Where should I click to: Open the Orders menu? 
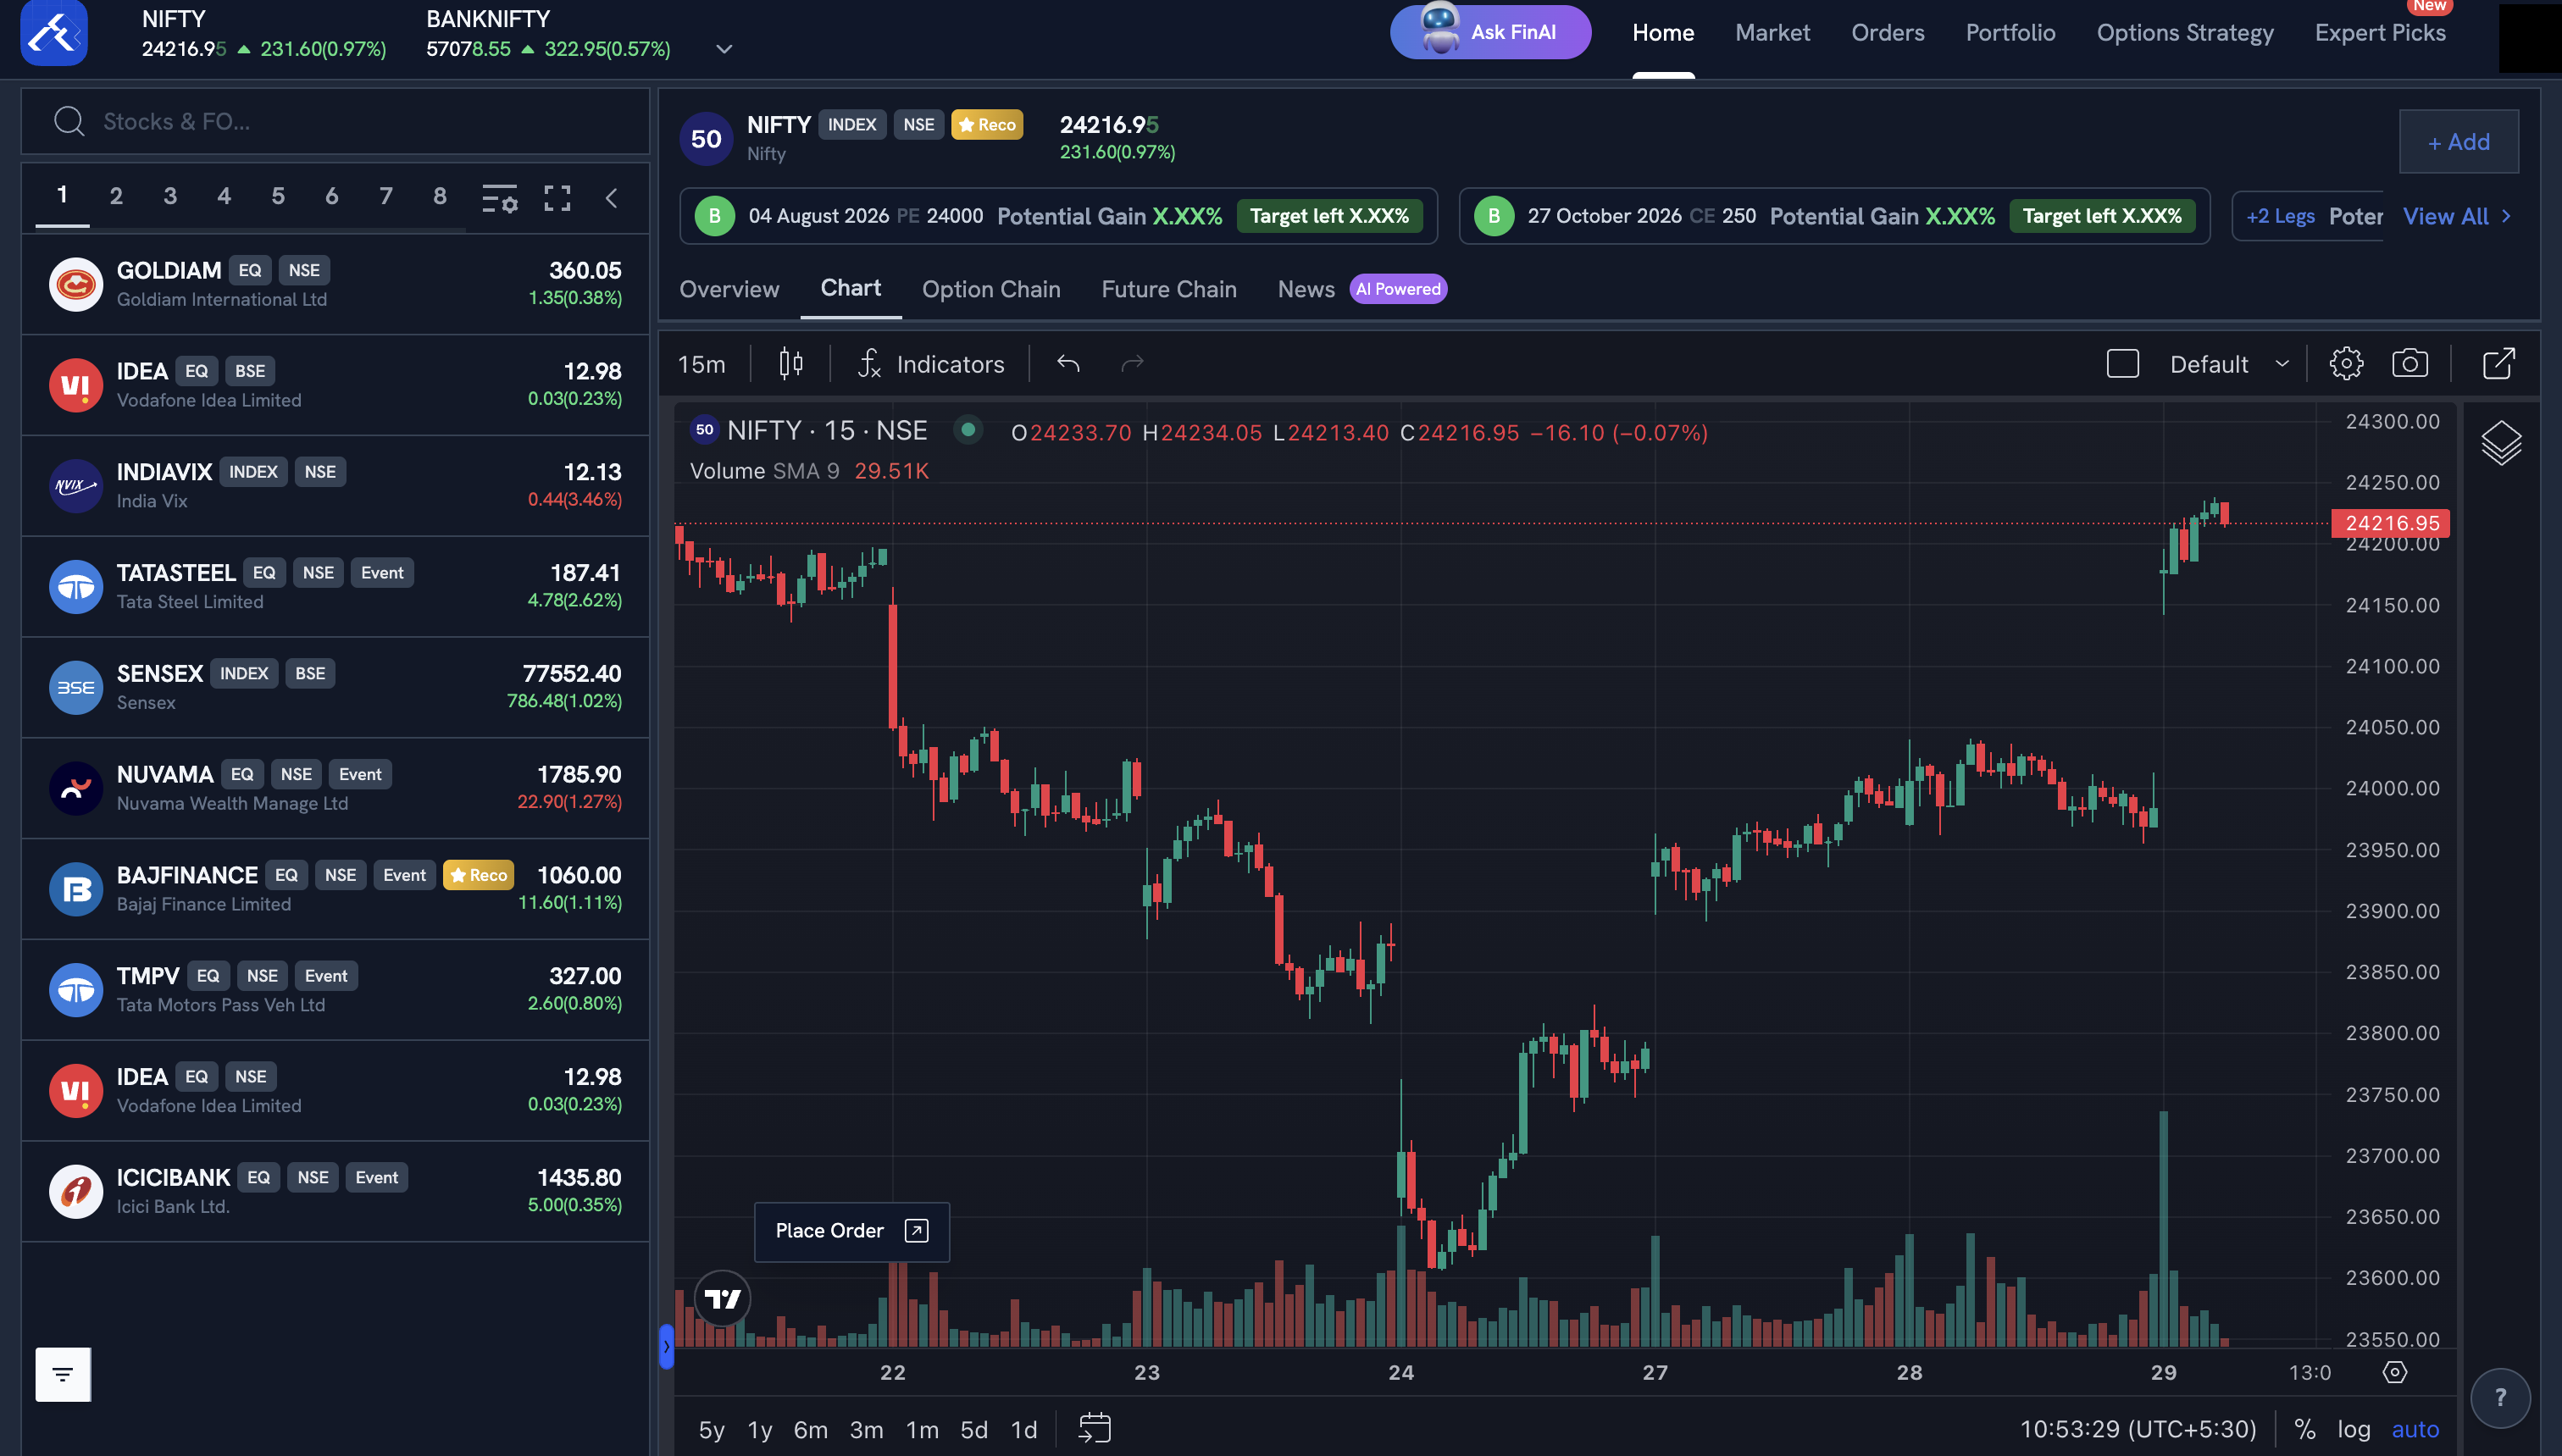(1887, 32)
